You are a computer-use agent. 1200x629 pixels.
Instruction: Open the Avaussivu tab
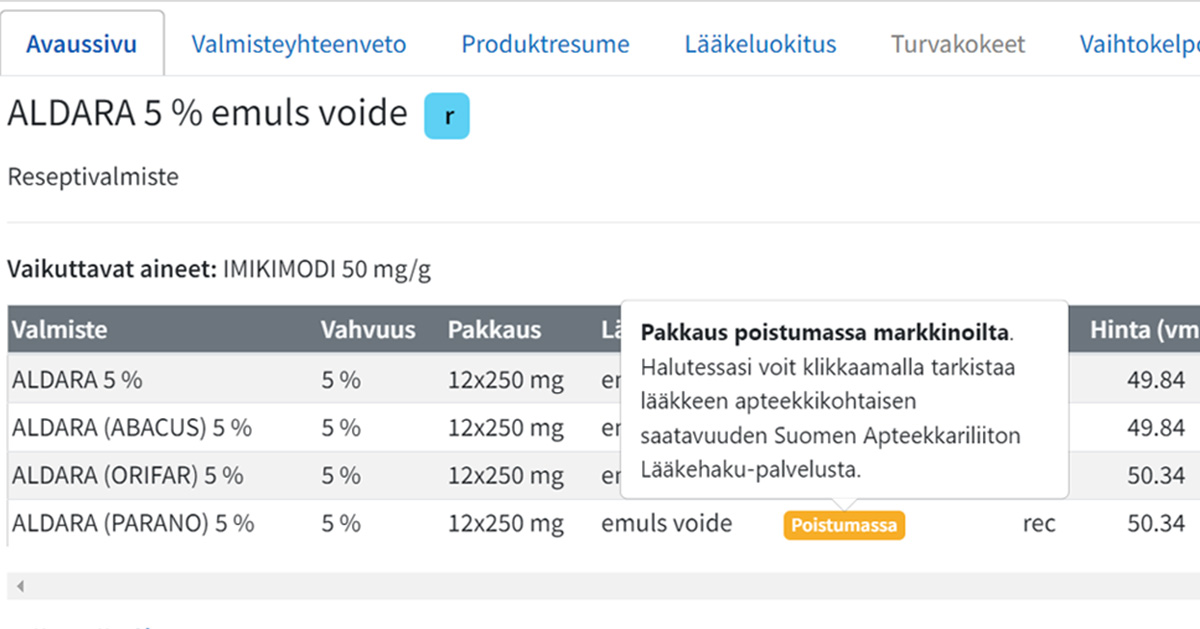82,44
